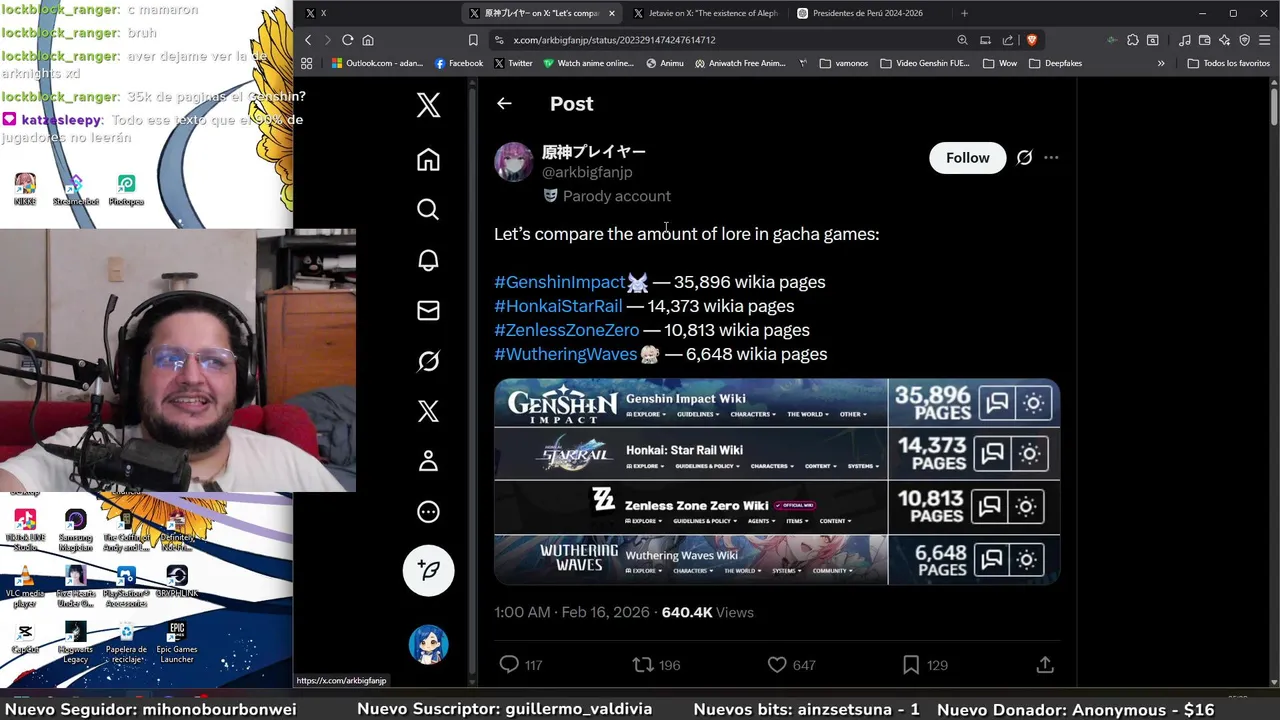The width and height of the screenshot is (1280, 720).
Task: Reply to the post with 117 replies
Action: pyautogui.click(x=520, y=664)
